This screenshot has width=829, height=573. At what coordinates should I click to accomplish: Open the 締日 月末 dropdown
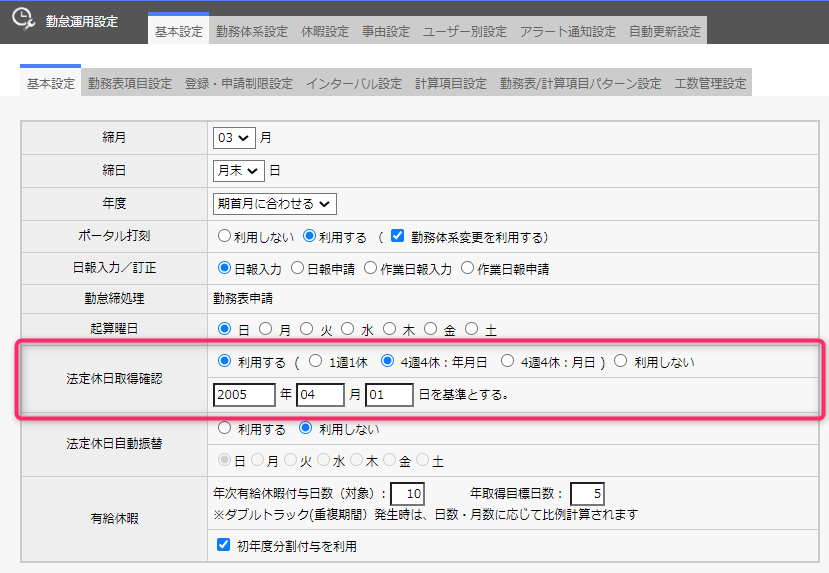239,171
